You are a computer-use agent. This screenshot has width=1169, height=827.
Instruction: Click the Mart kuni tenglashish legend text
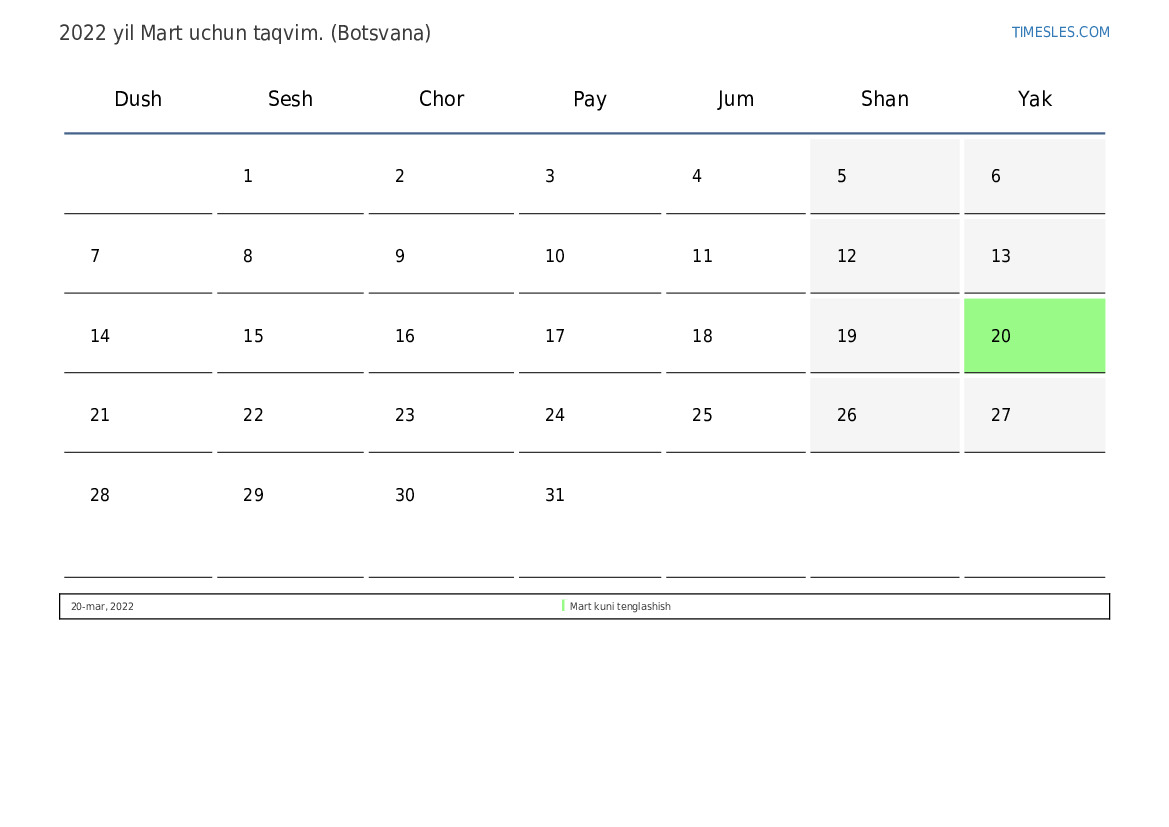point(620,607)
